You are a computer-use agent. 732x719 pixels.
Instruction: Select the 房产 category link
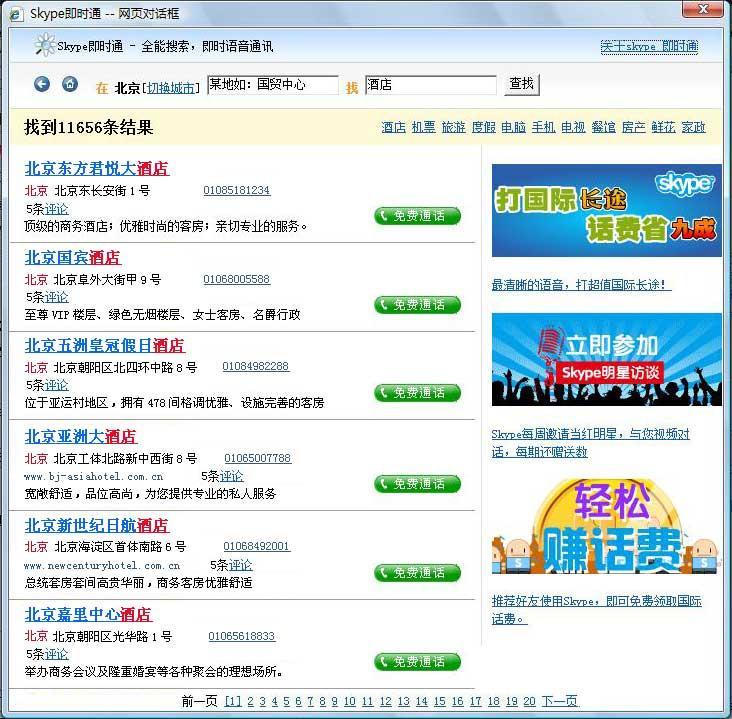(x=633, y=127)
